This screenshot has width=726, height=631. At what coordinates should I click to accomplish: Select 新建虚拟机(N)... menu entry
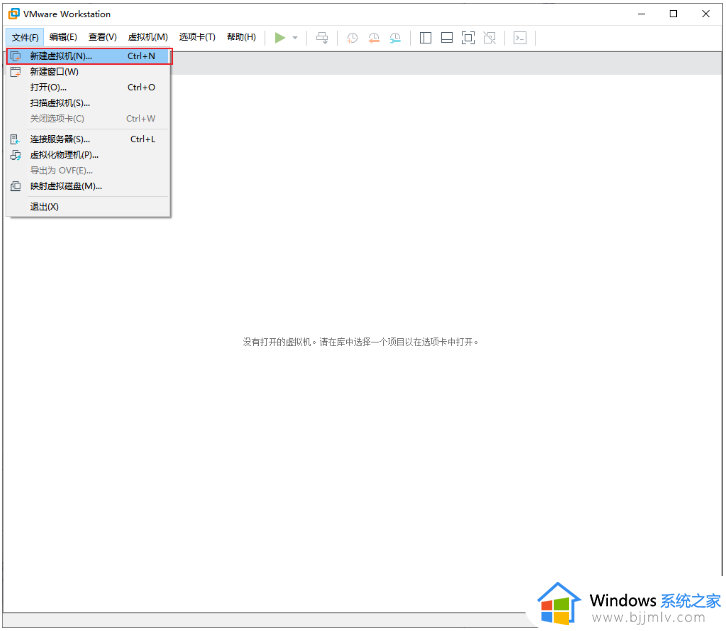click(x=89, y=56)
